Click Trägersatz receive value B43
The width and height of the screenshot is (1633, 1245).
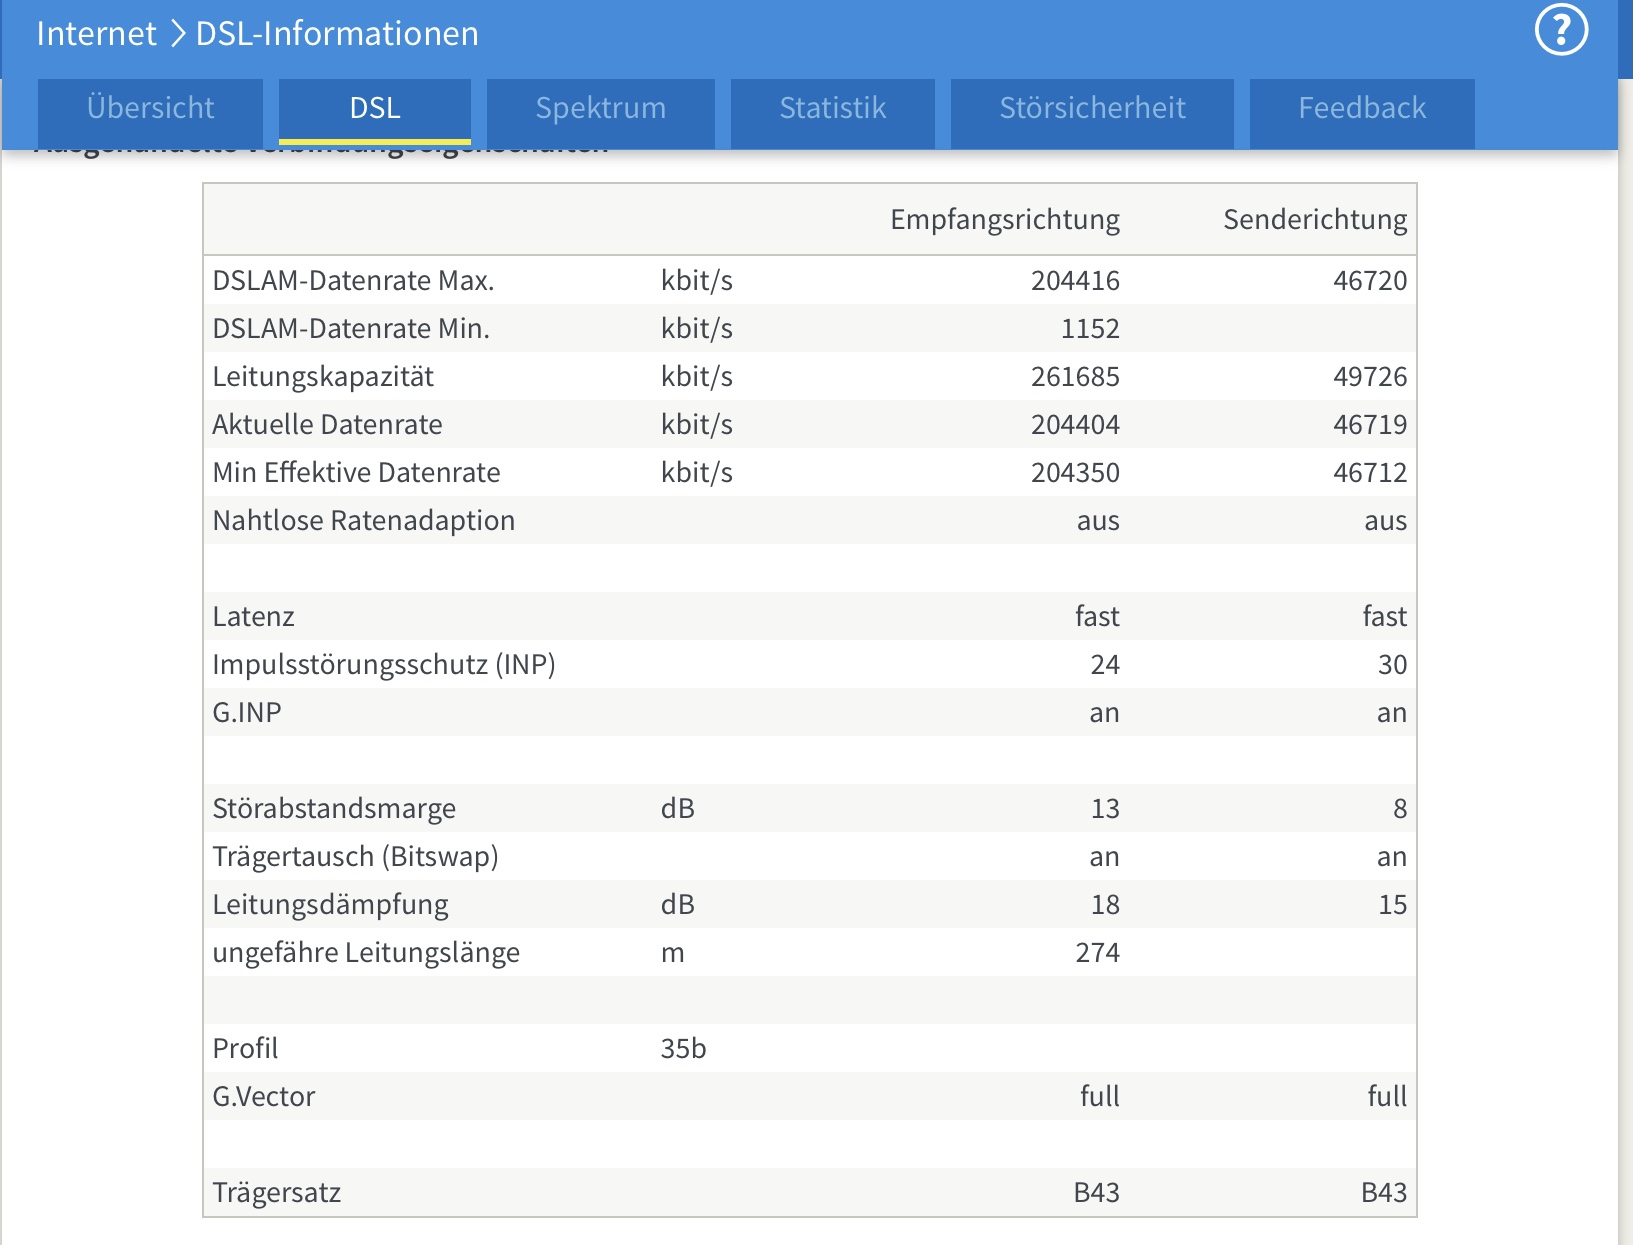point(1096,1193)
